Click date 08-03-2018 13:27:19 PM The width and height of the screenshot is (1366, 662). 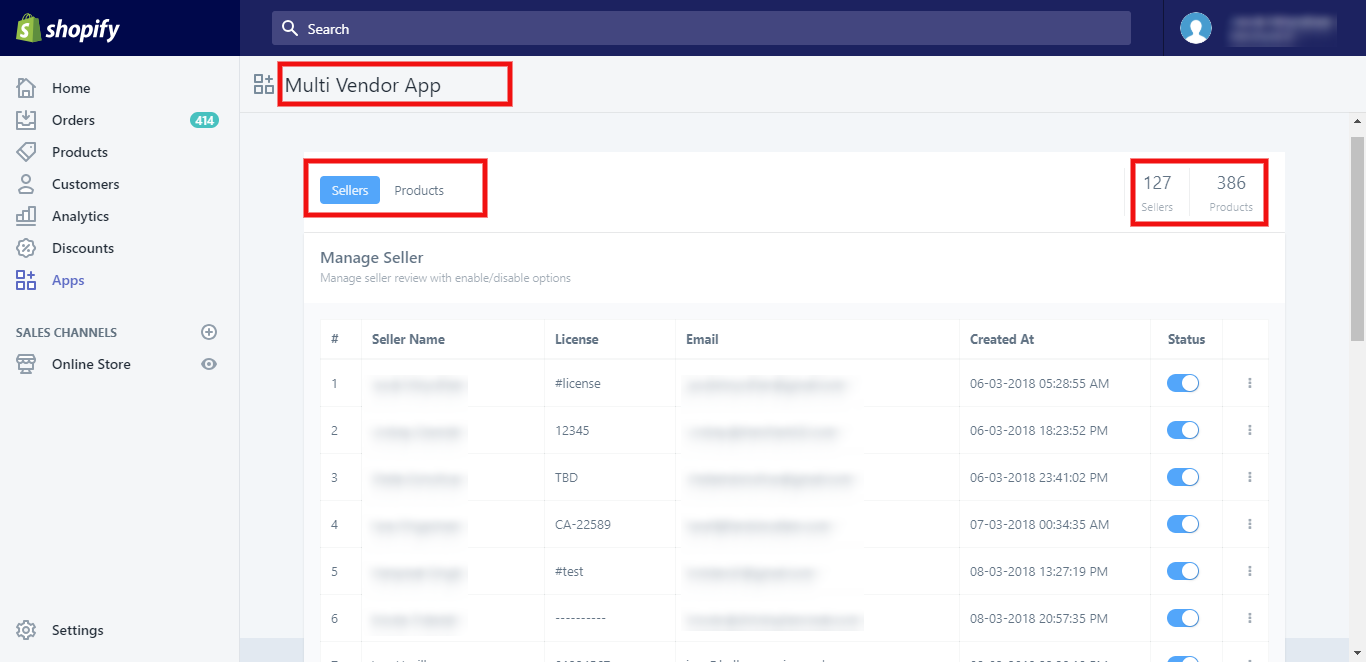[1039, 571]
